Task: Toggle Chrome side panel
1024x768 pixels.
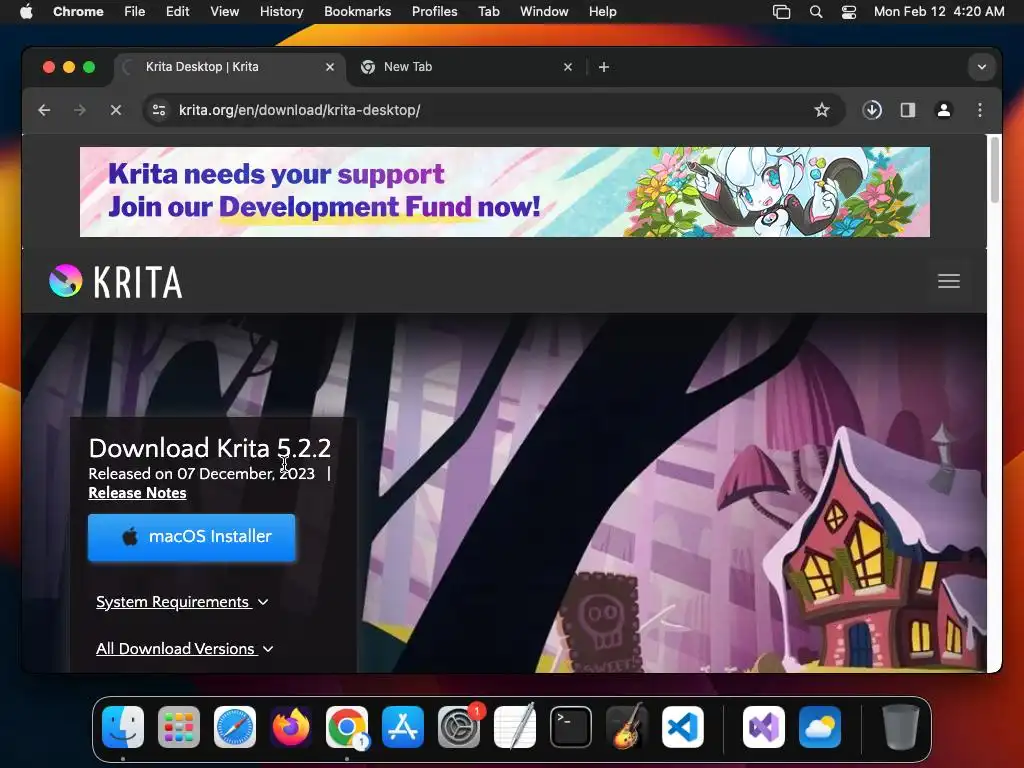Action: 908,110
